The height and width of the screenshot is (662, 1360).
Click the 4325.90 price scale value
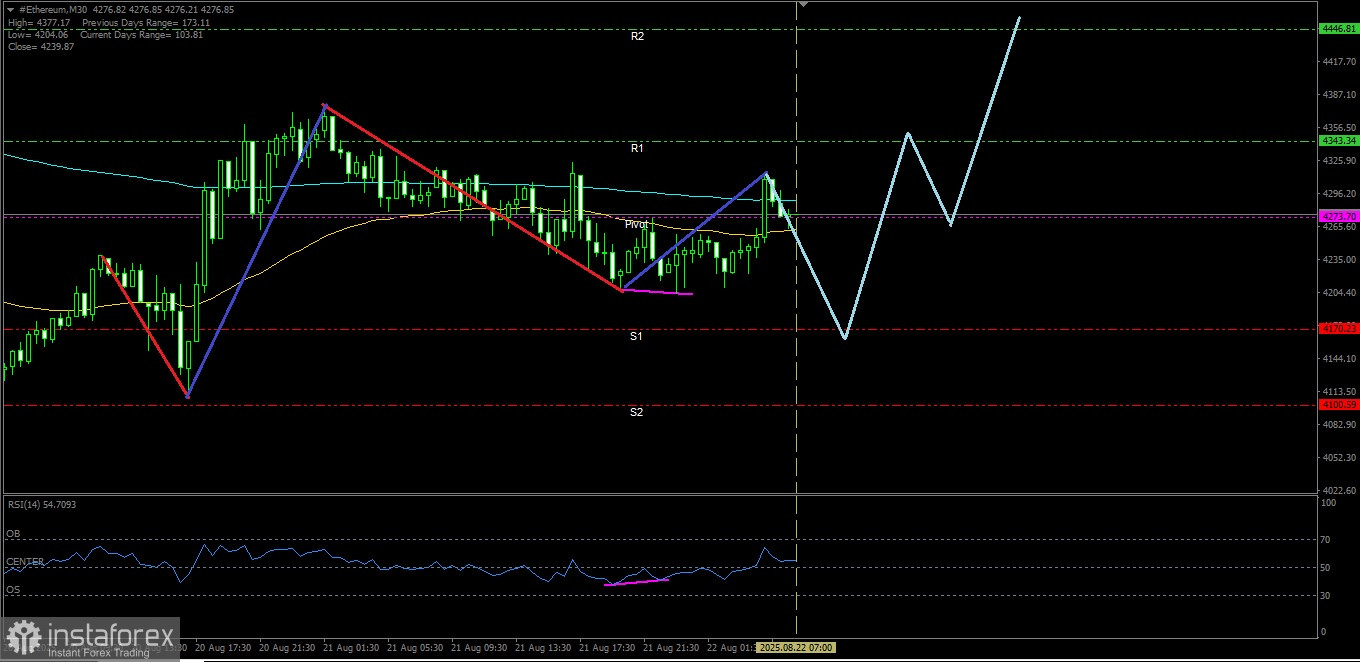(1338, 160)
